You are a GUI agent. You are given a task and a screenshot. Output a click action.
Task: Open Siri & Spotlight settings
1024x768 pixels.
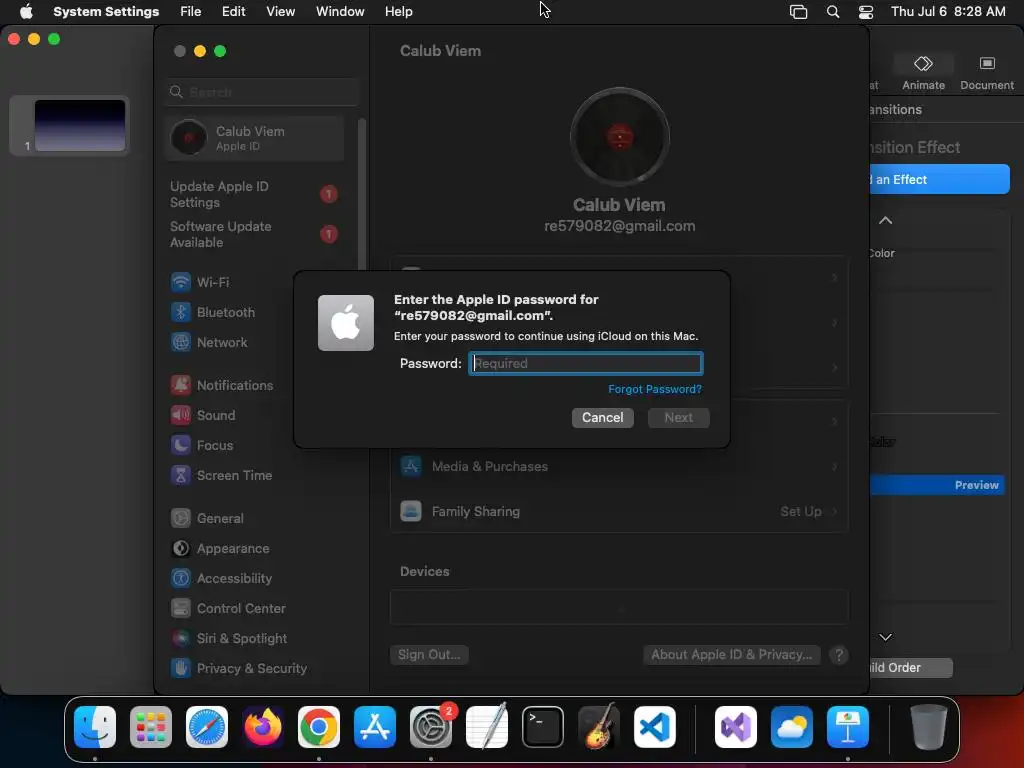[x=229, y=639]
